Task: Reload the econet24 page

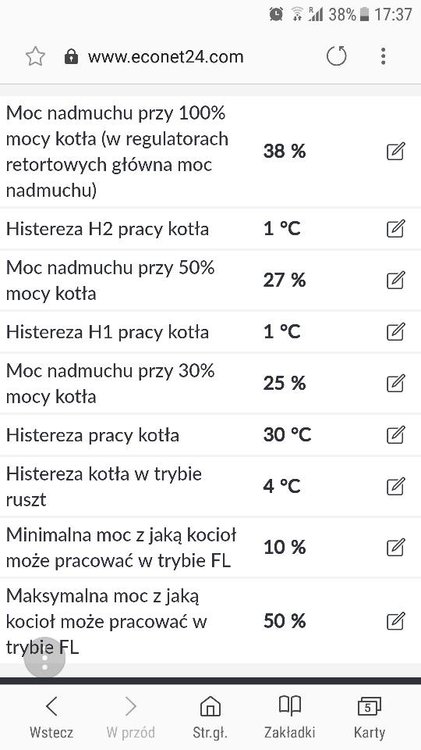Action: coord(336,56)
